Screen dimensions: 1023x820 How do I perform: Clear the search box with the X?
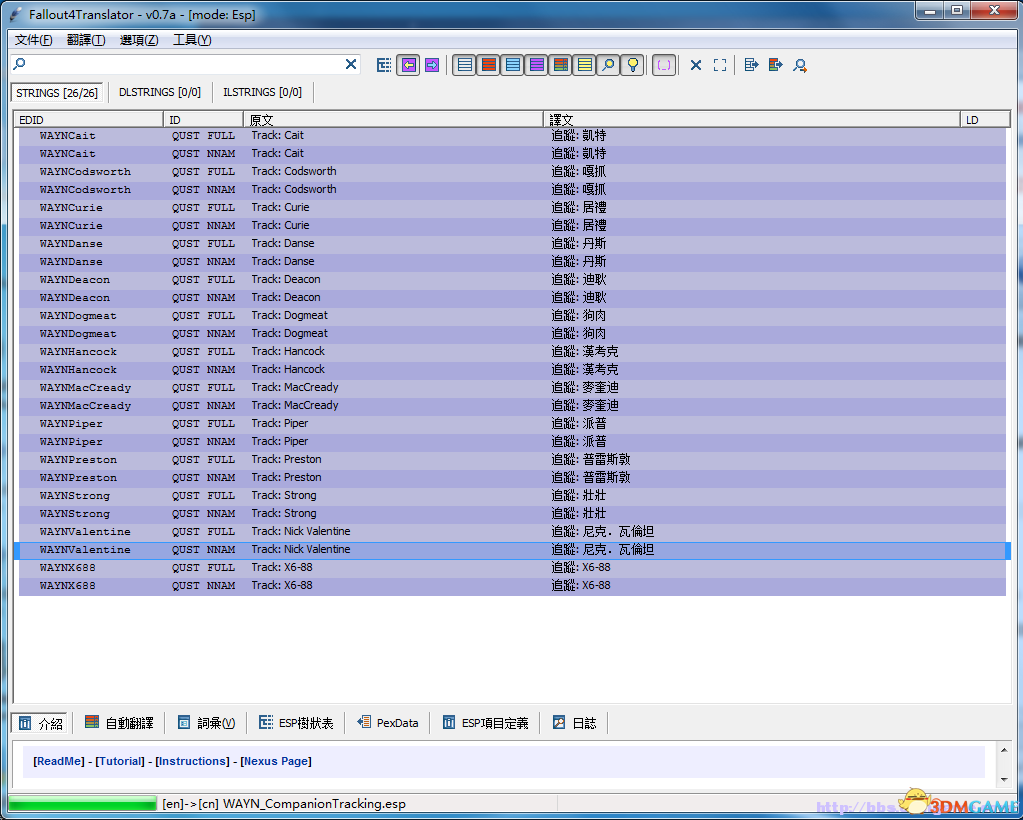[351, 64]
